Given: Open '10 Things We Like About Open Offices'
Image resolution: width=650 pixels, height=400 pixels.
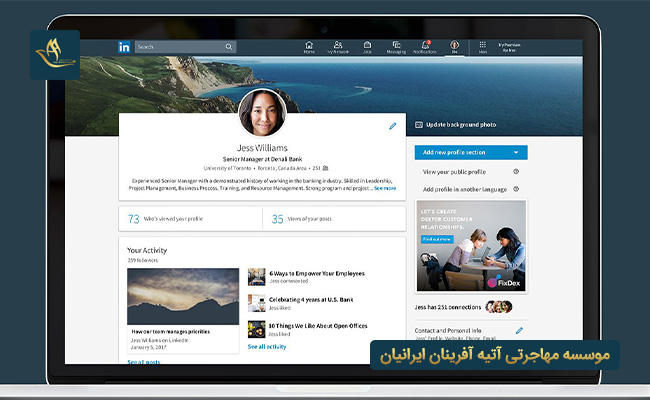Looking at the screenshot, I should [x=318, y=326].
